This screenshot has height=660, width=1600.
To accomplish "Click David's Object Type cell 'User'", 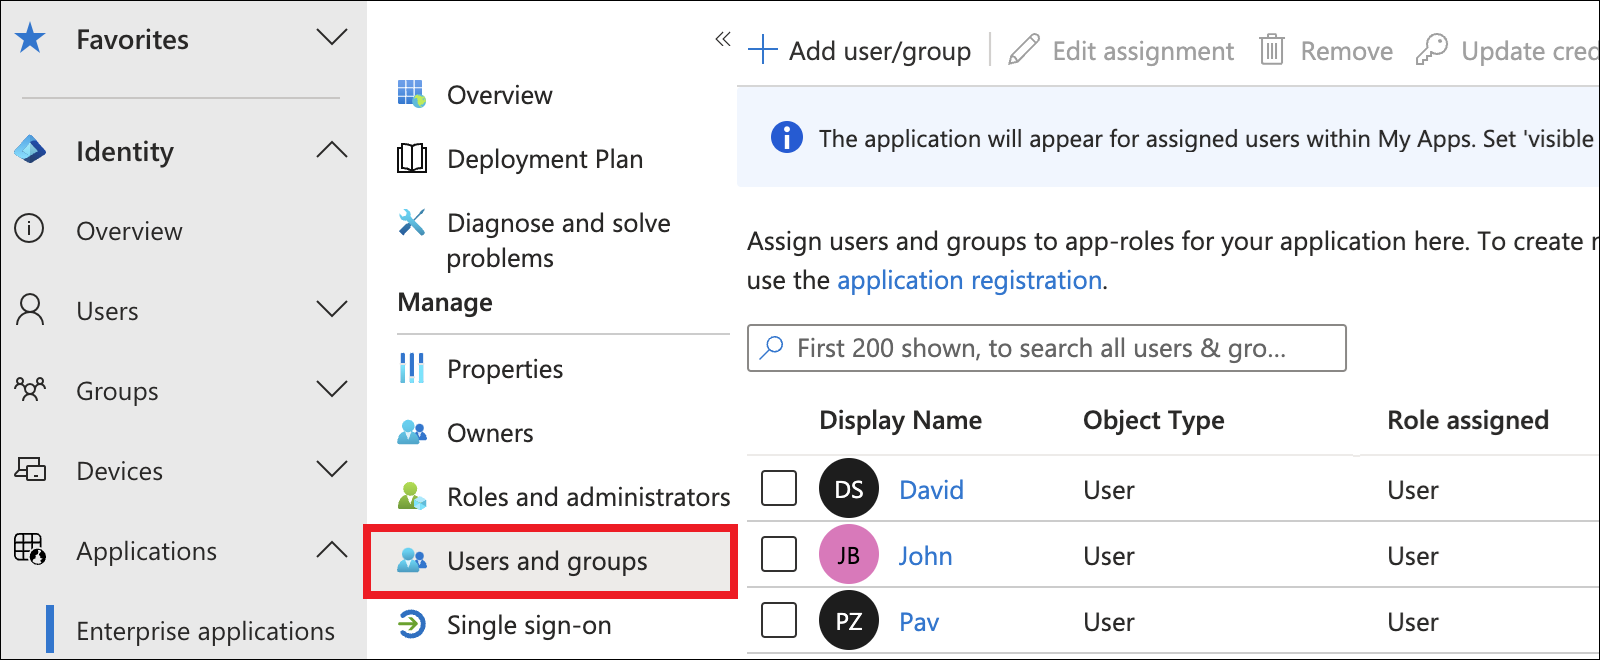I will coord(1109,490).
